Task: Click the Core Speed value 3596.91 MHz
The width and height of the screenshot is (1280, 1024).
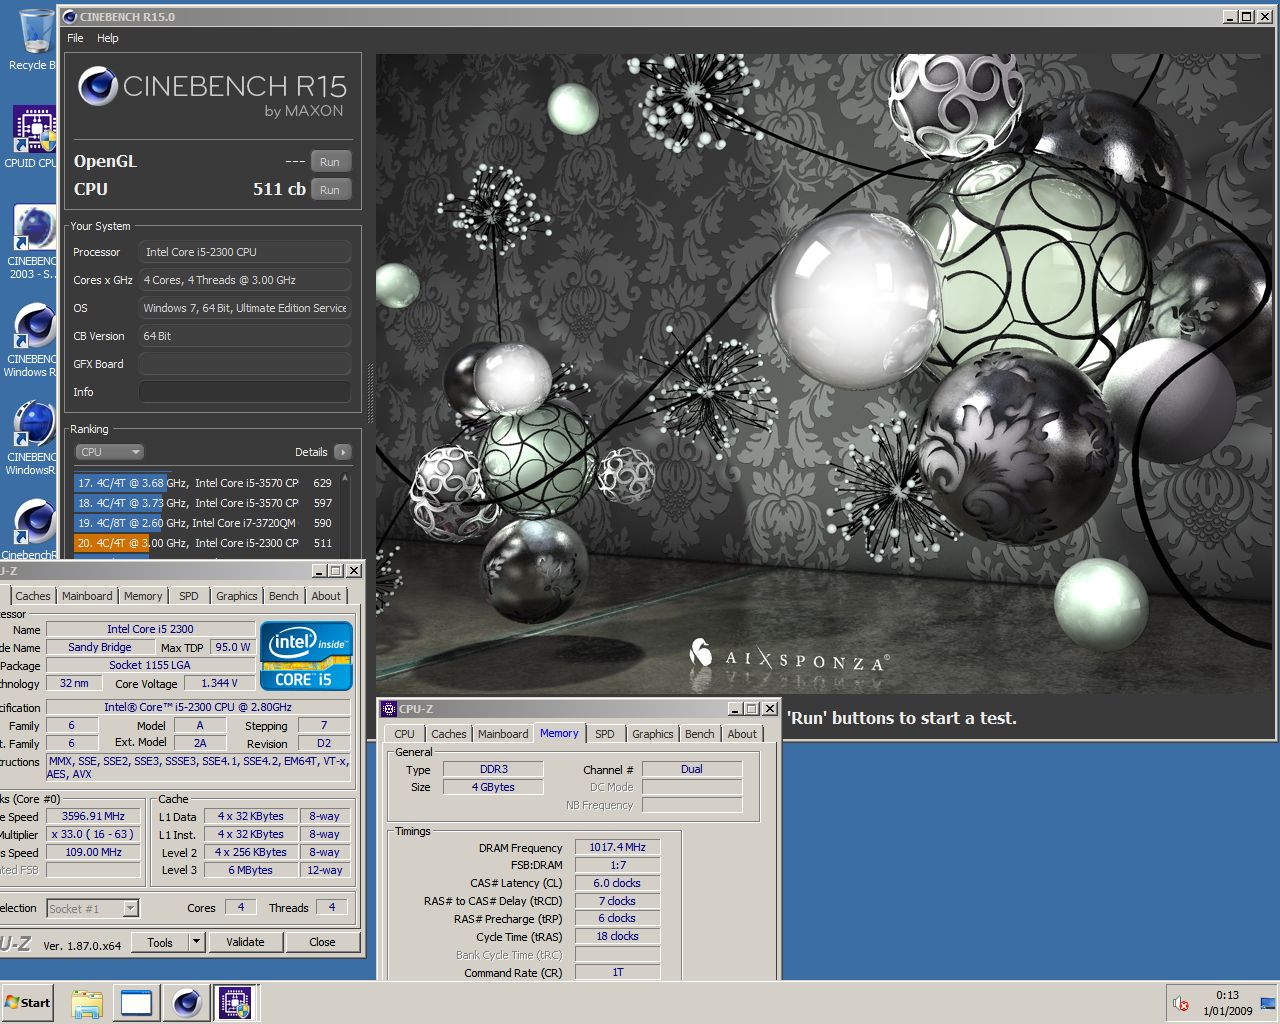Action: click(93, 816)
